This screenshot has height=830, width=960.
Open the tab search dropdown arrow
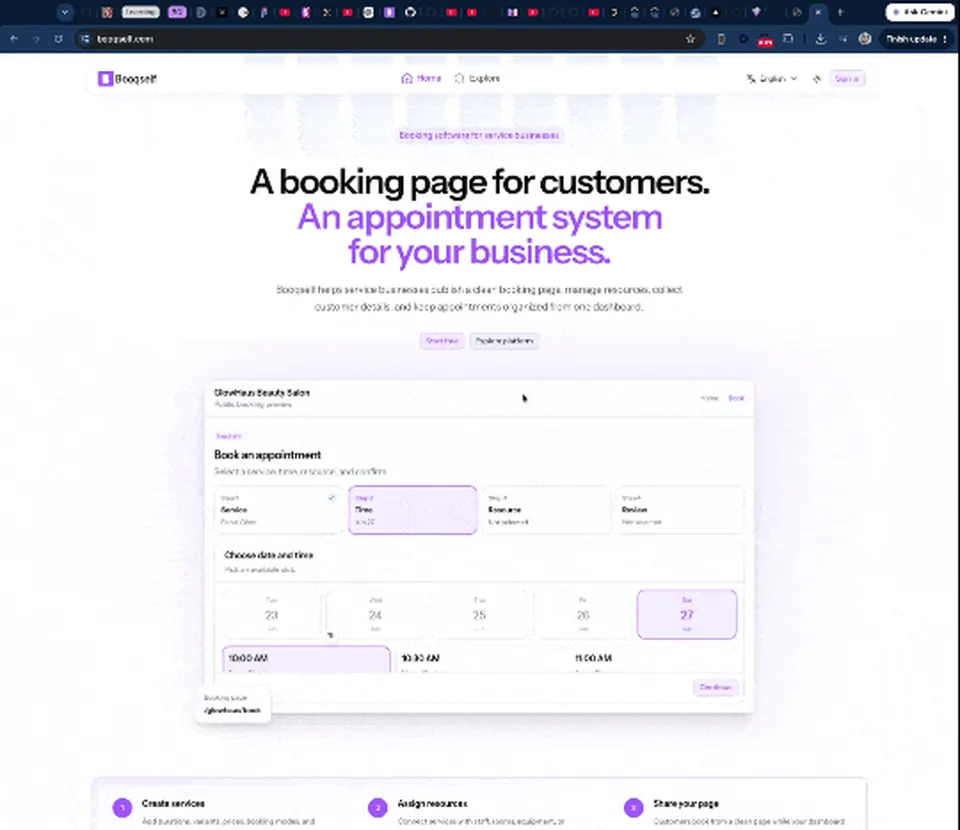pyautogui.click(x=65, y=12)
